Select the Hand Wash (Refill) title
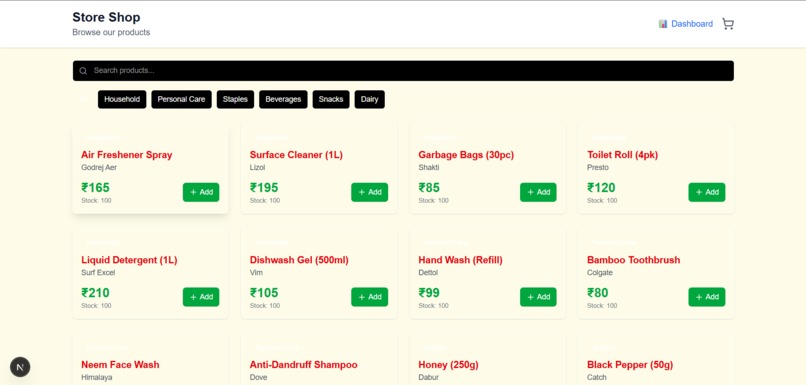Image resolution: width=806 pixels, height=385 pixels. (x=461, y=260)
